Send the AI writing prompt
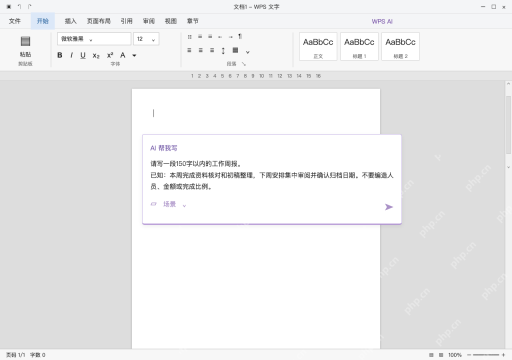This screenshot has height=360, width=512. tap(389, 207)
